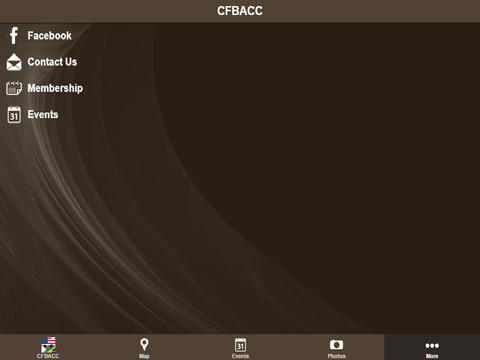Tap the three dots icon in the bottom bar
The height and width of the screenshot is (360, 480).
pos(432,346)
